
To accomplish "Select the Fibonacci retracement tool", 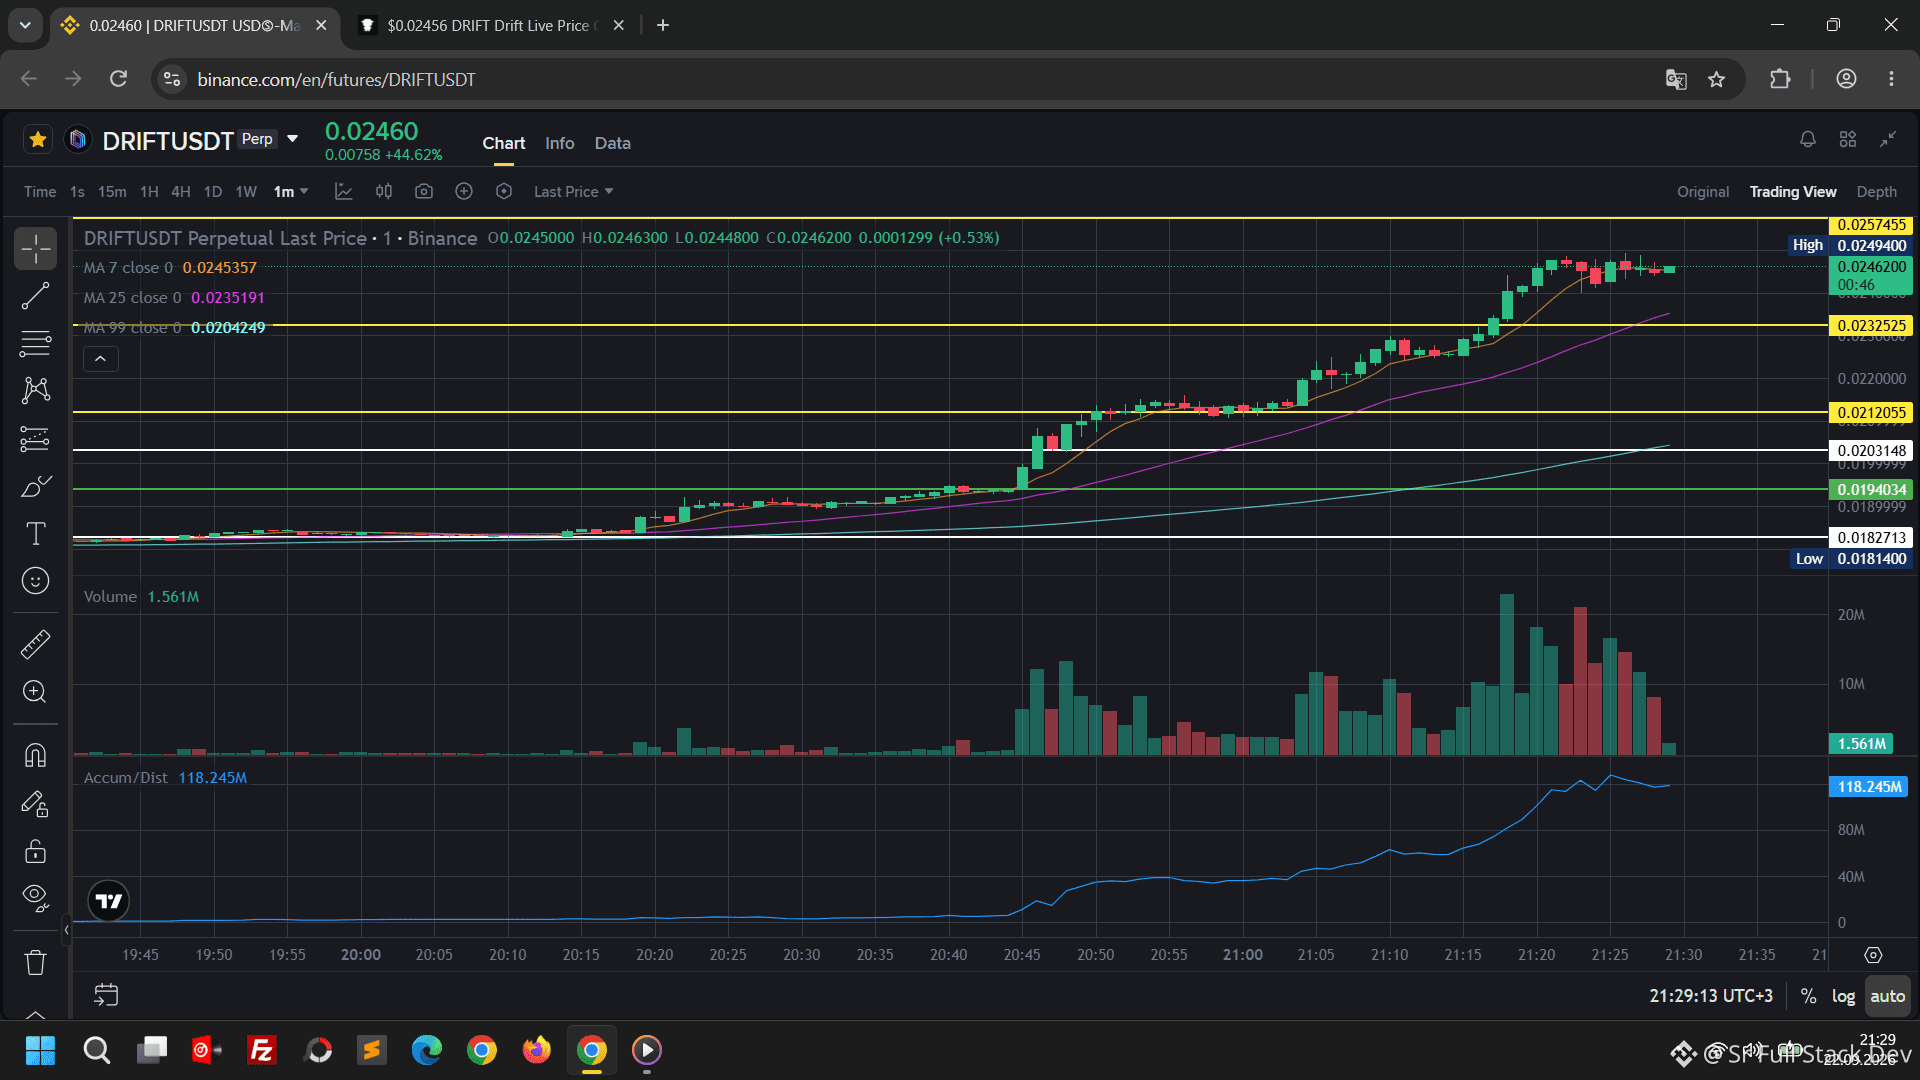I will tap(35, 343).
